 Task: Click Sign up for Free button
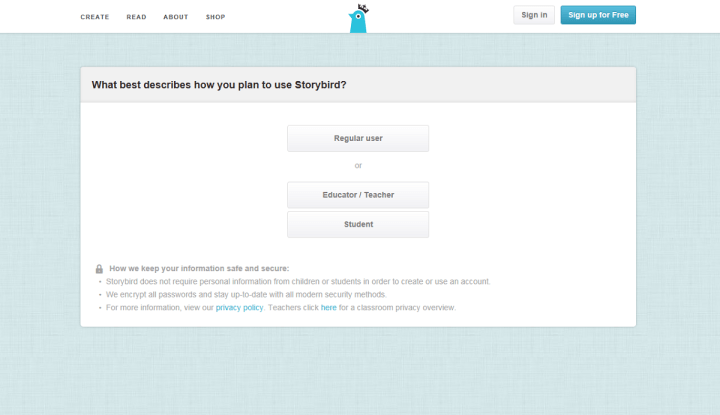point(598,15)
